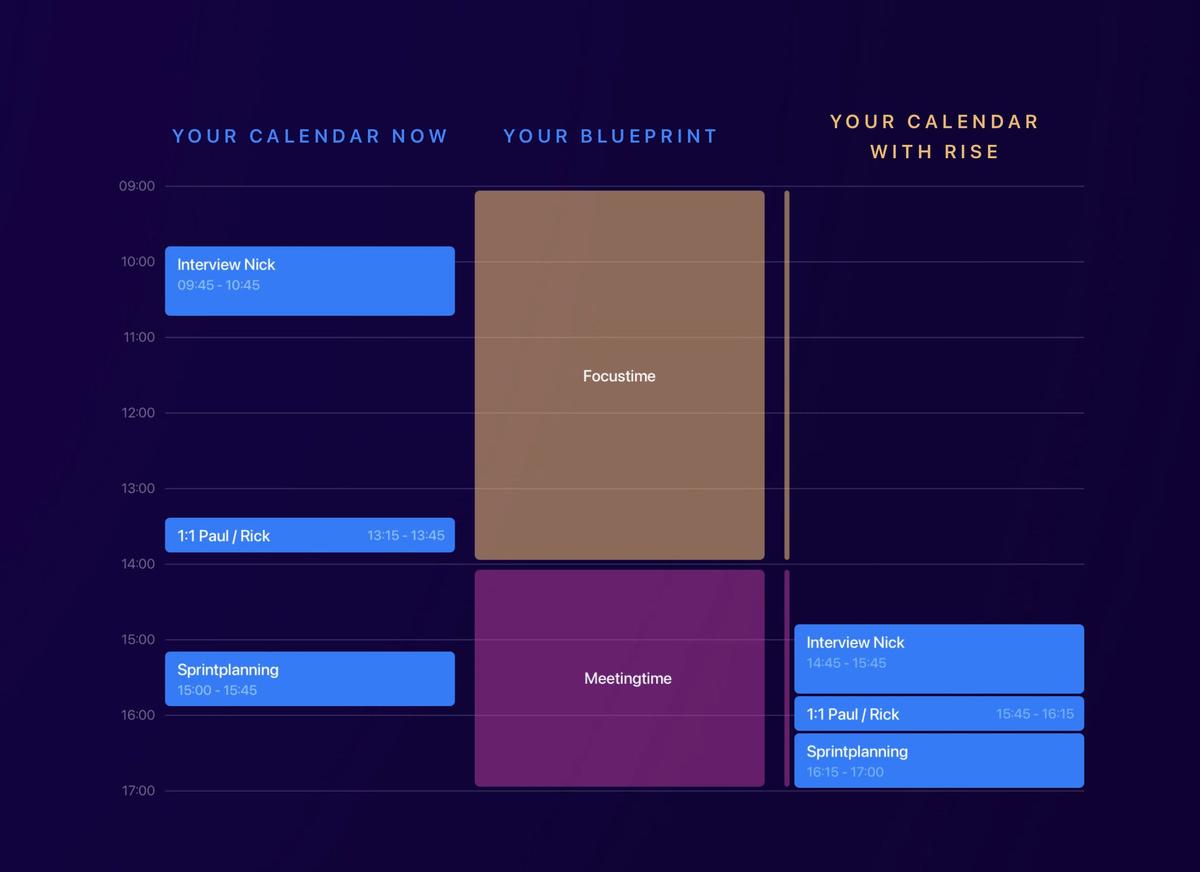Open rescheduled Interview Nick 14:45 event
Image resolution: width=1200 pixels, height=872 pixels.
click(x=939, y=659)
